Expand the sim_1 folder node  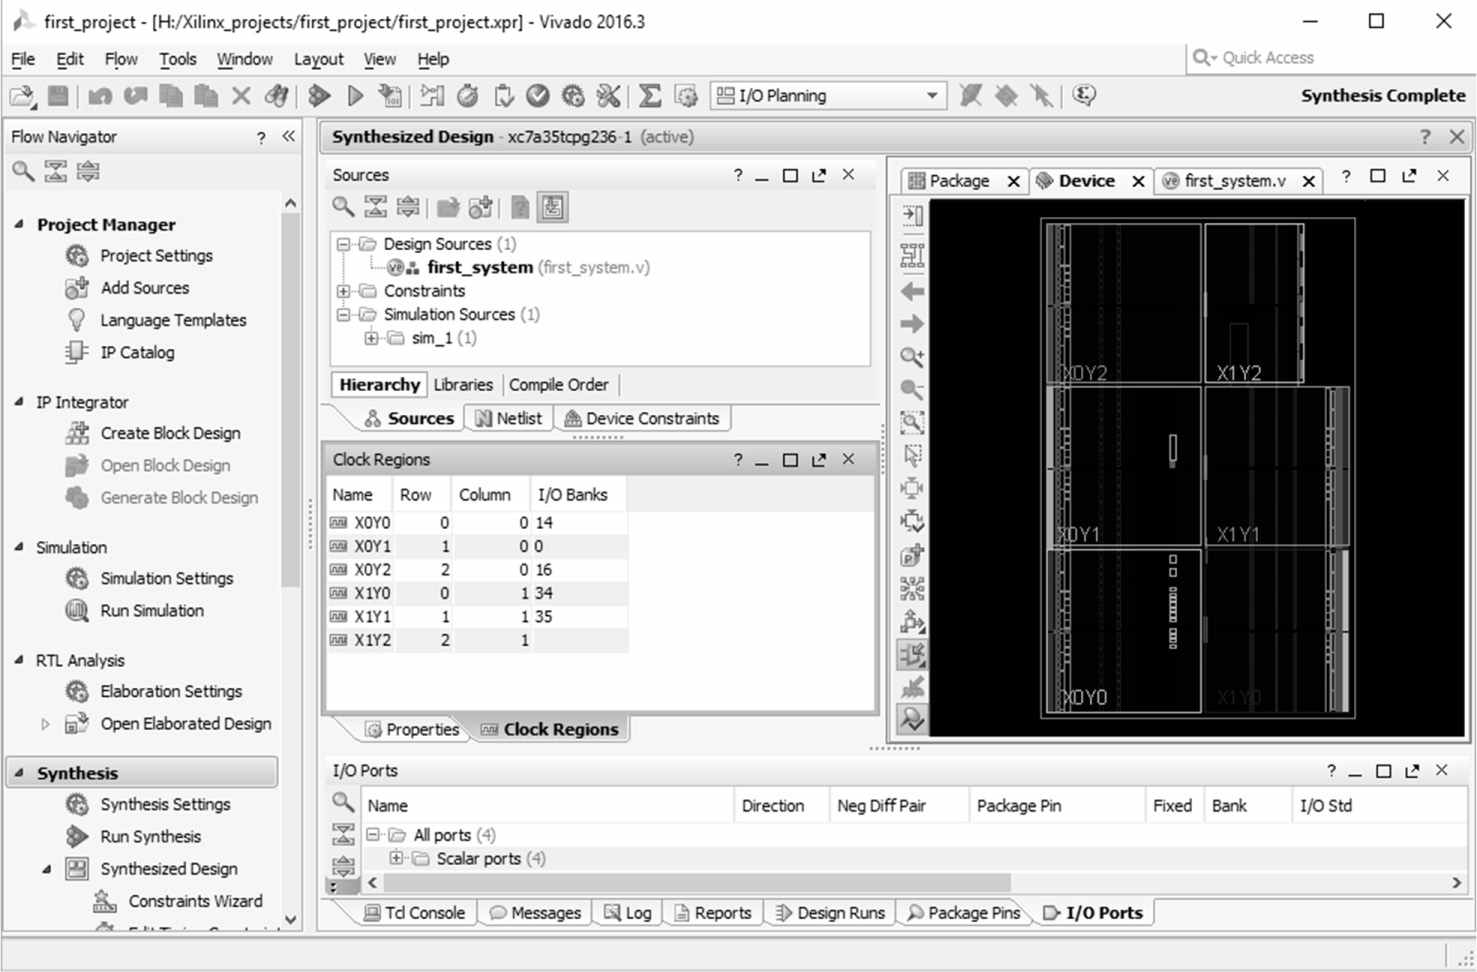(x=371, y=338)
